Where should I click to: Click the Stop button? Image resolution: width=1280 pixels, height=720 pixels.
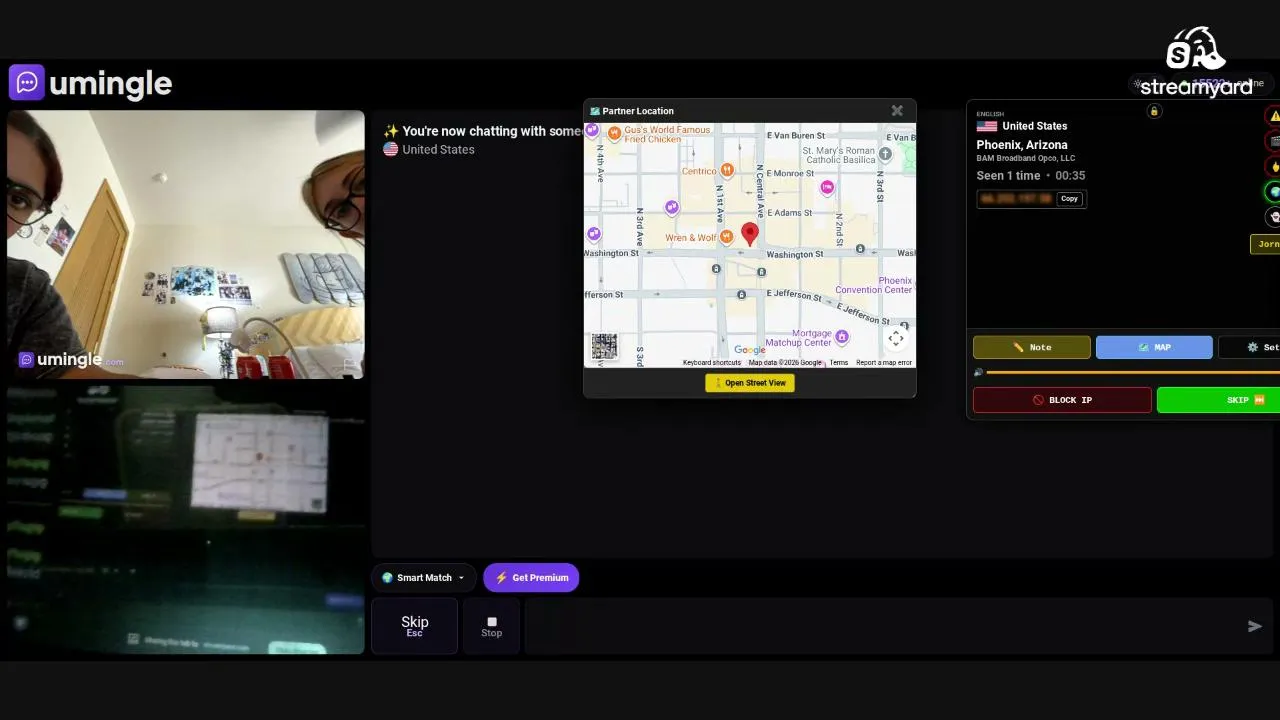click(x=491, y=626)
